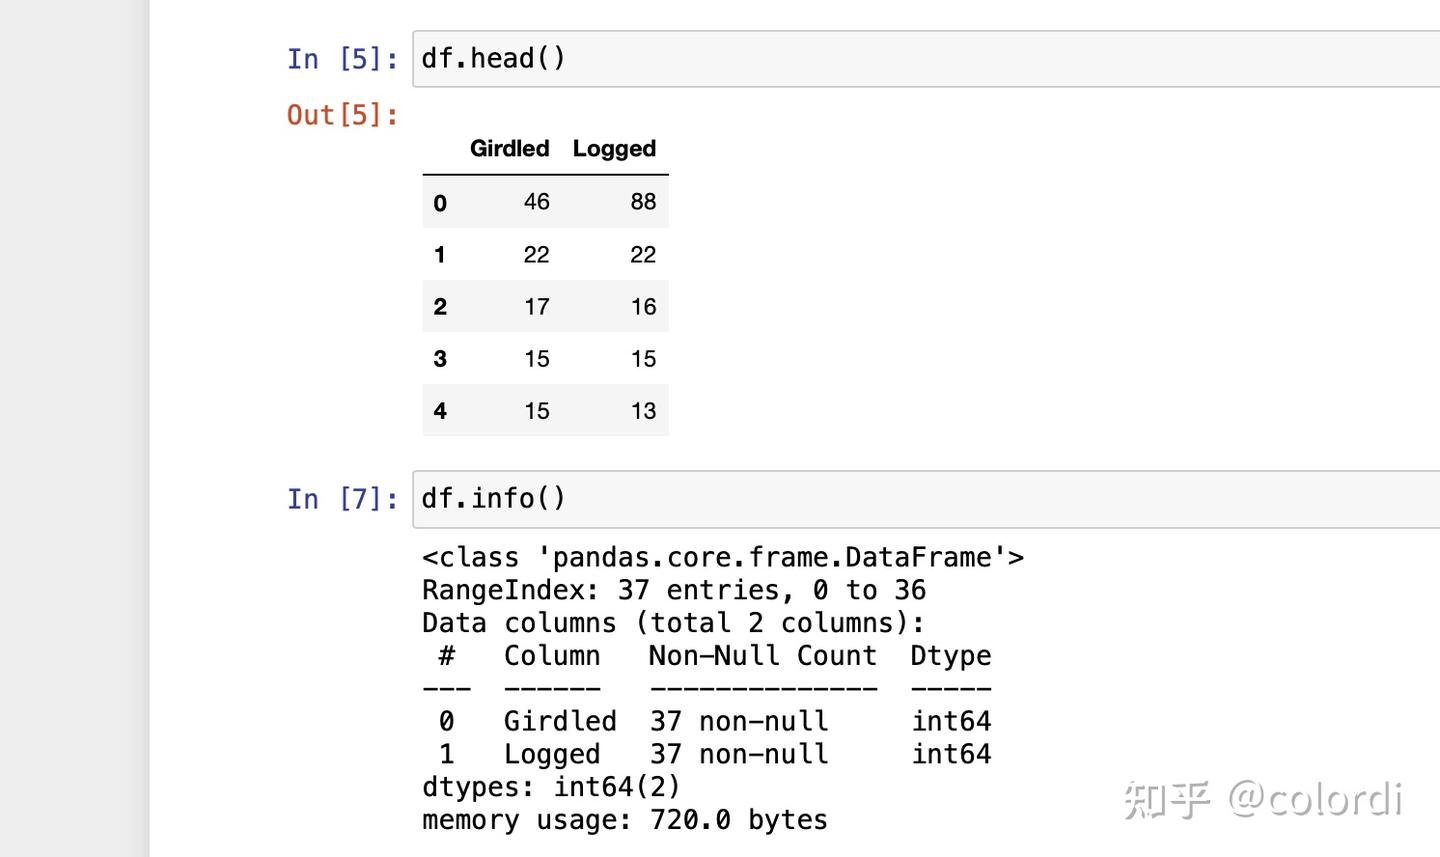
Task: Click the cell with value 46
Action: pos(536,202)
